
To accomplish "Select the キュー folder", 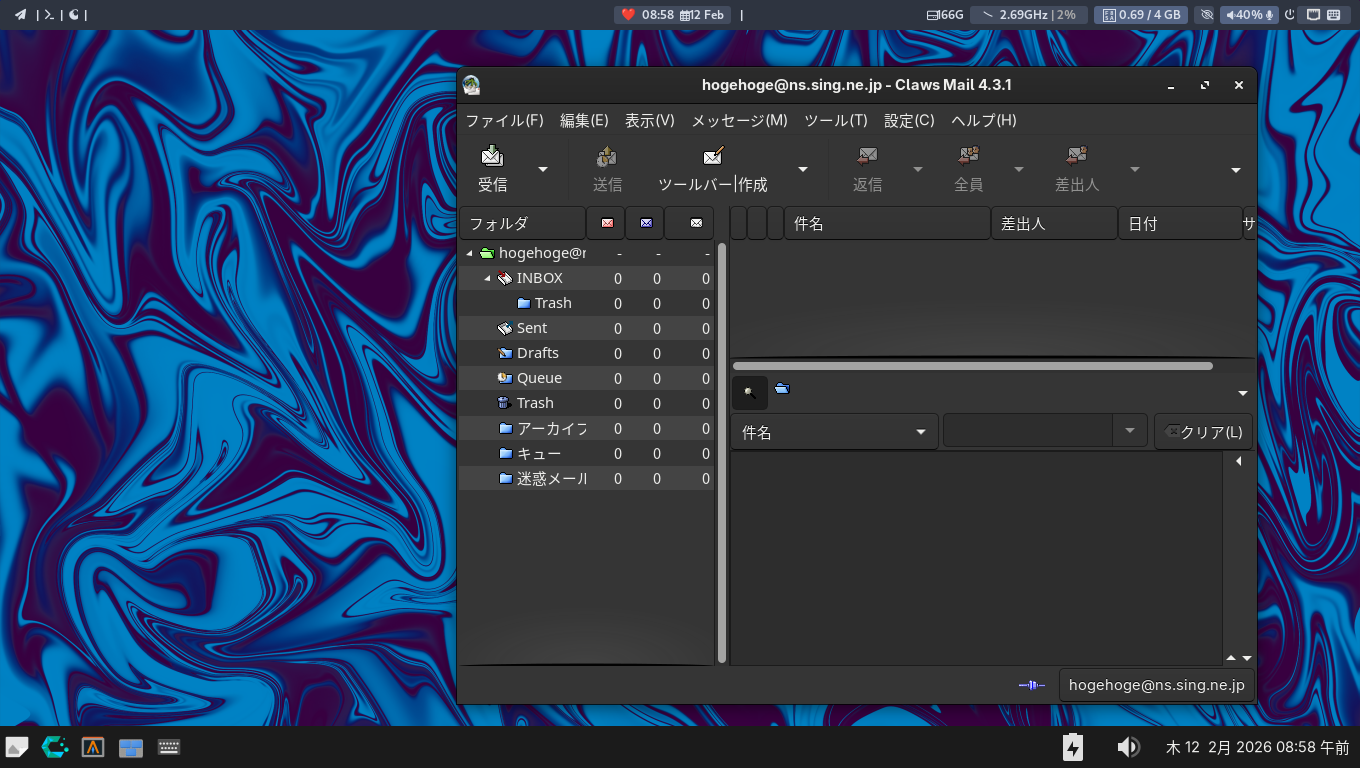I will [586, 453].
